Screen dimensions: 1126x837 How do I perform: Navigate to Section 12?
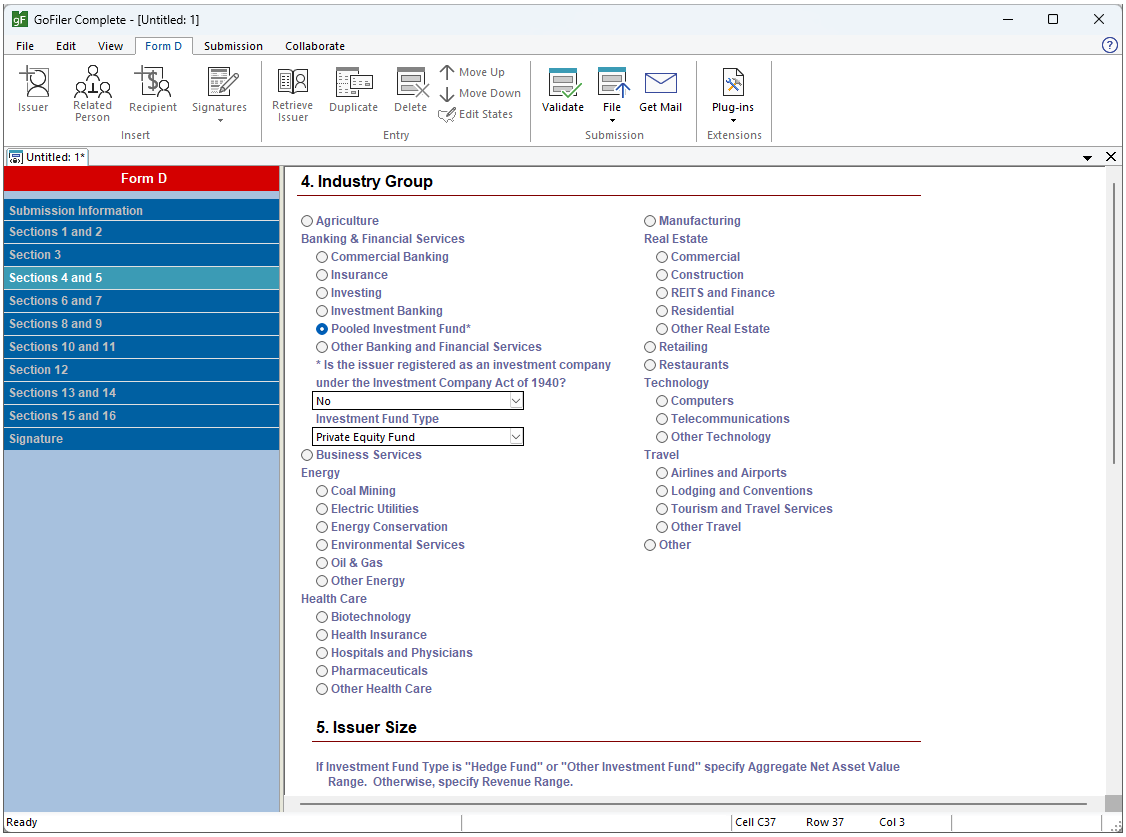pos(141,370)
